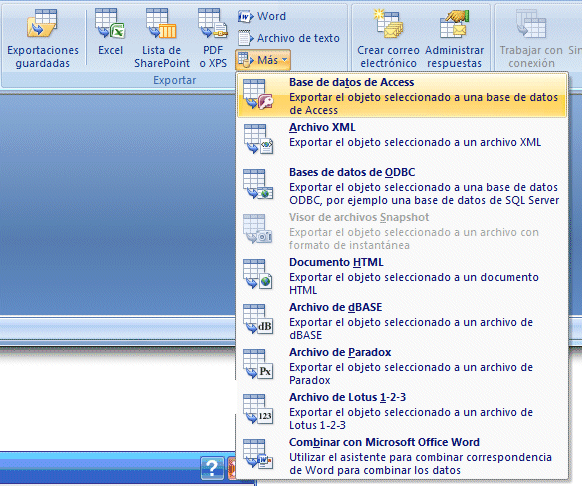Viewport: 582px width, 486px height.
Task: Click the Archivo XML menu icon
Action: [258, 139]
